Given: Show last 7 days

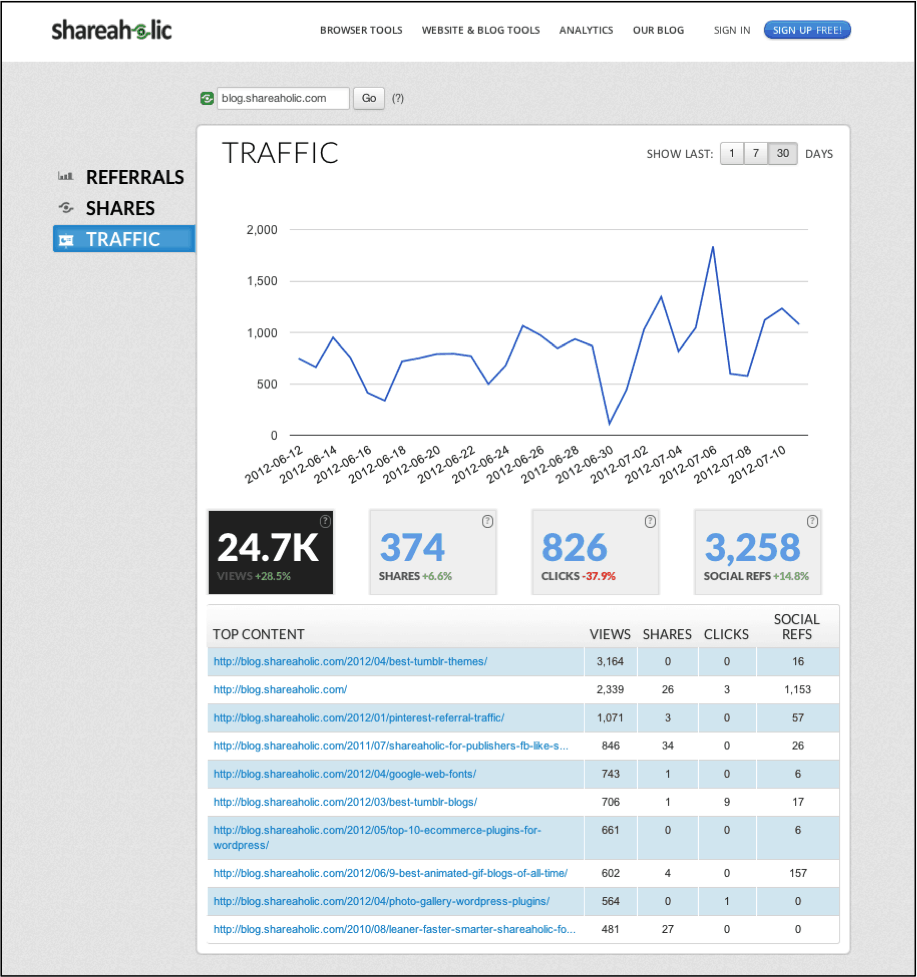Looking at the screenshot, I should pos(756,153).
